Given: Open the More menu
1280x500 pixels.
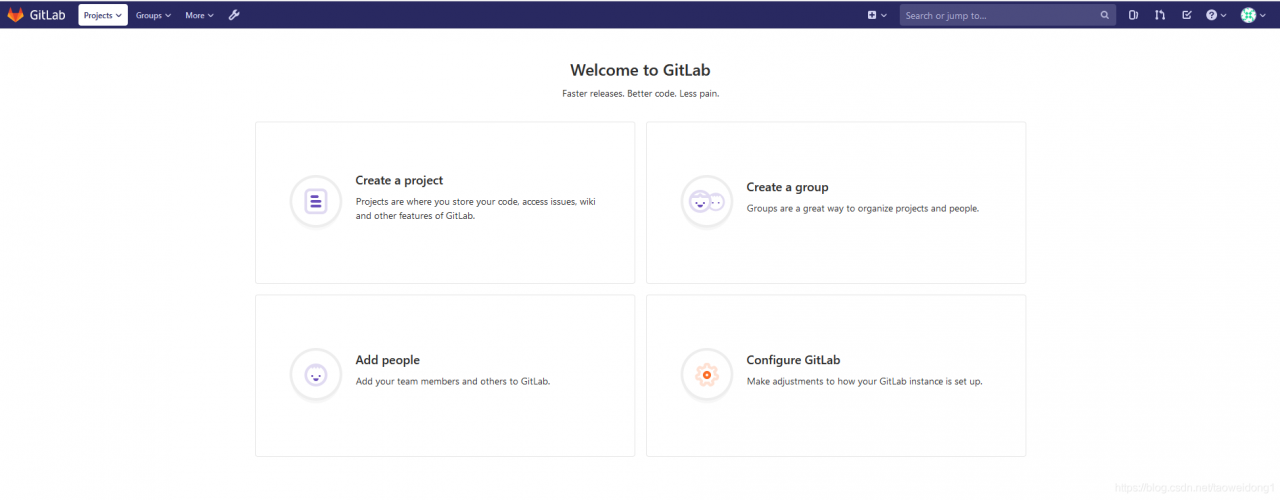Looking at the screenshot, I should click(x=199, y=15).
